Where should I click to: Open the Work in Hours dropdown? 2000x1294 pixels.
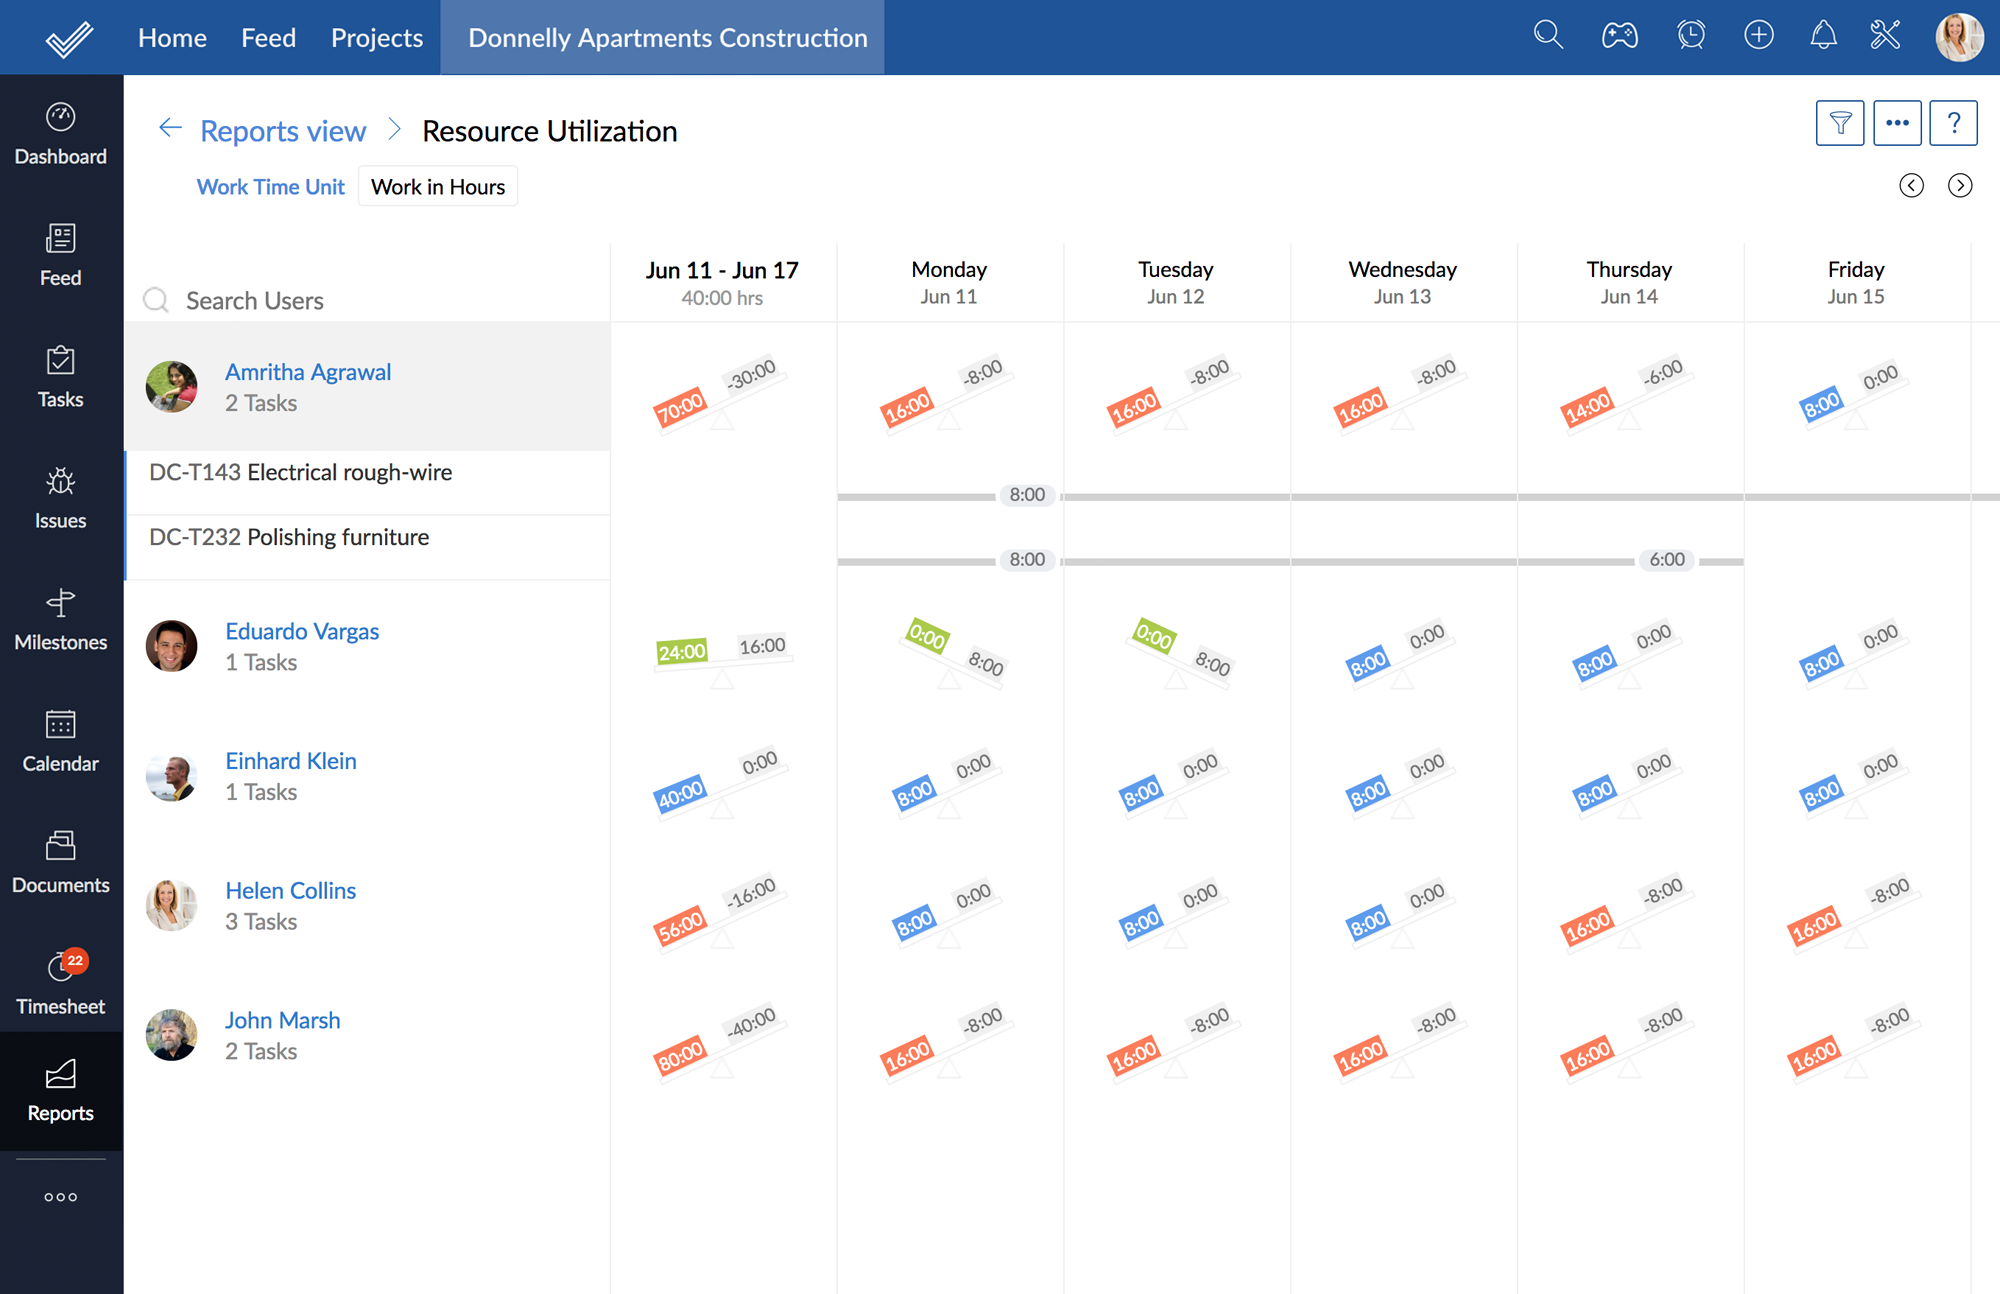438,187
